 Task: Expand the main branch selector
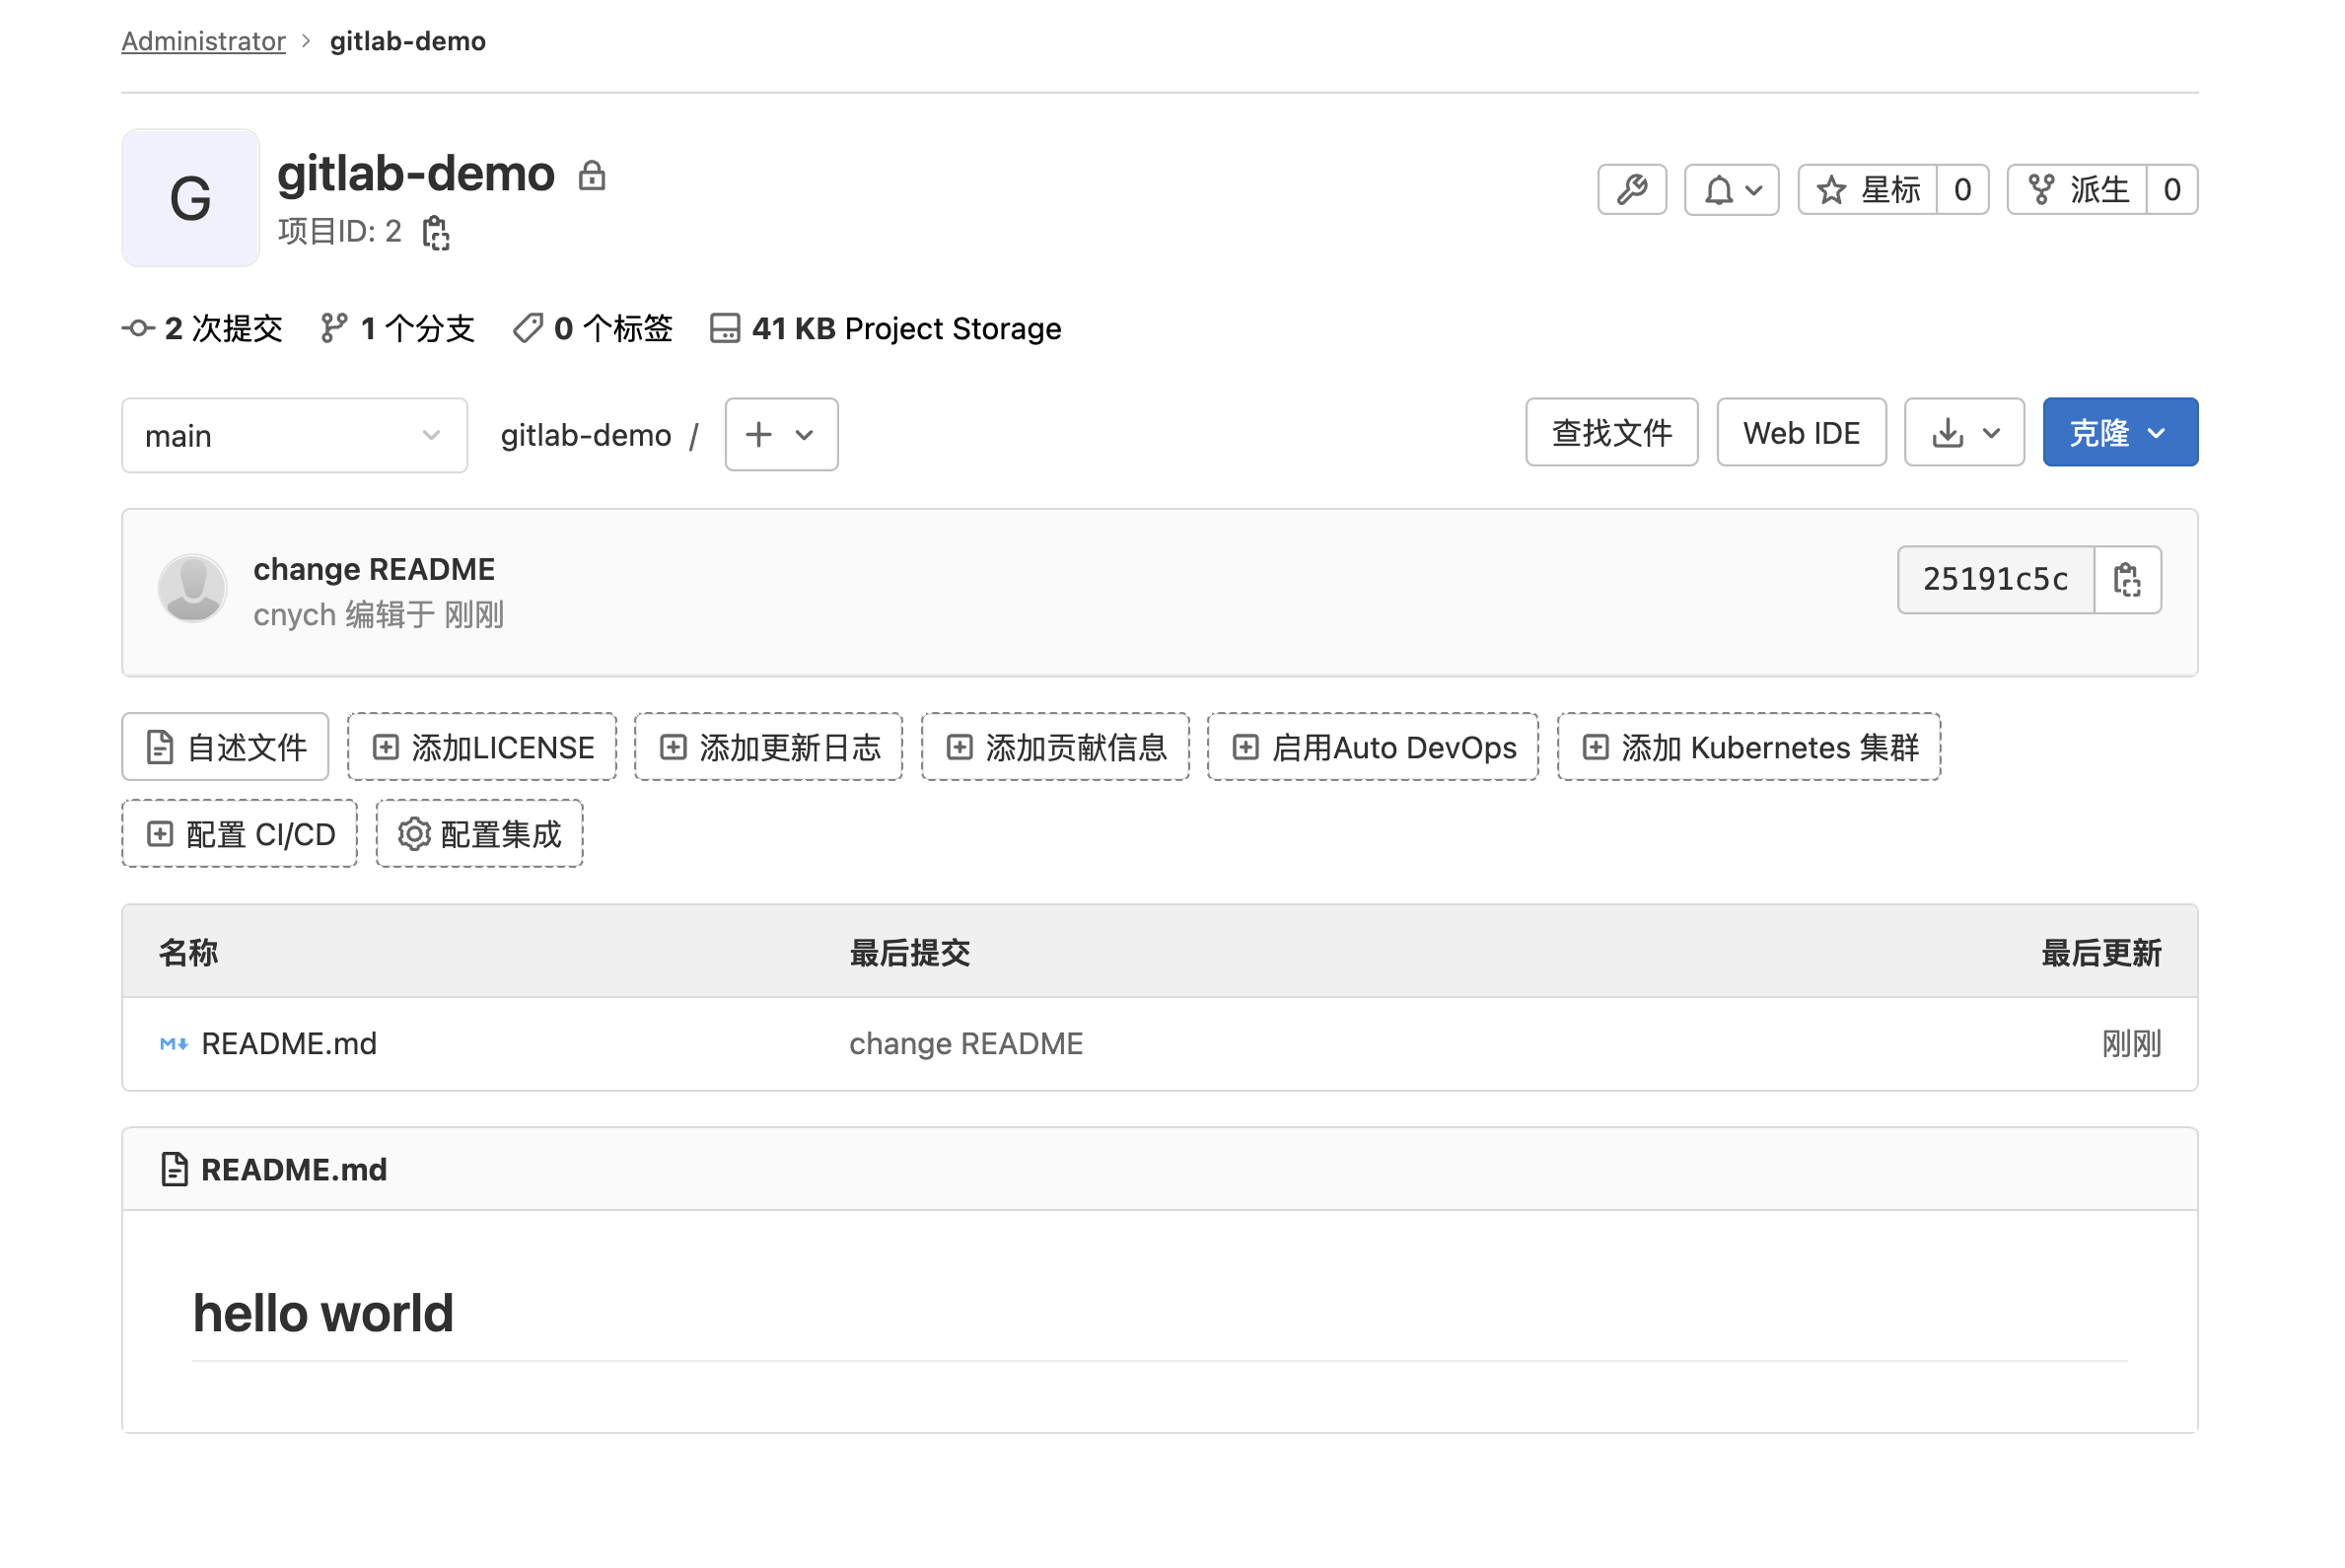294,435
